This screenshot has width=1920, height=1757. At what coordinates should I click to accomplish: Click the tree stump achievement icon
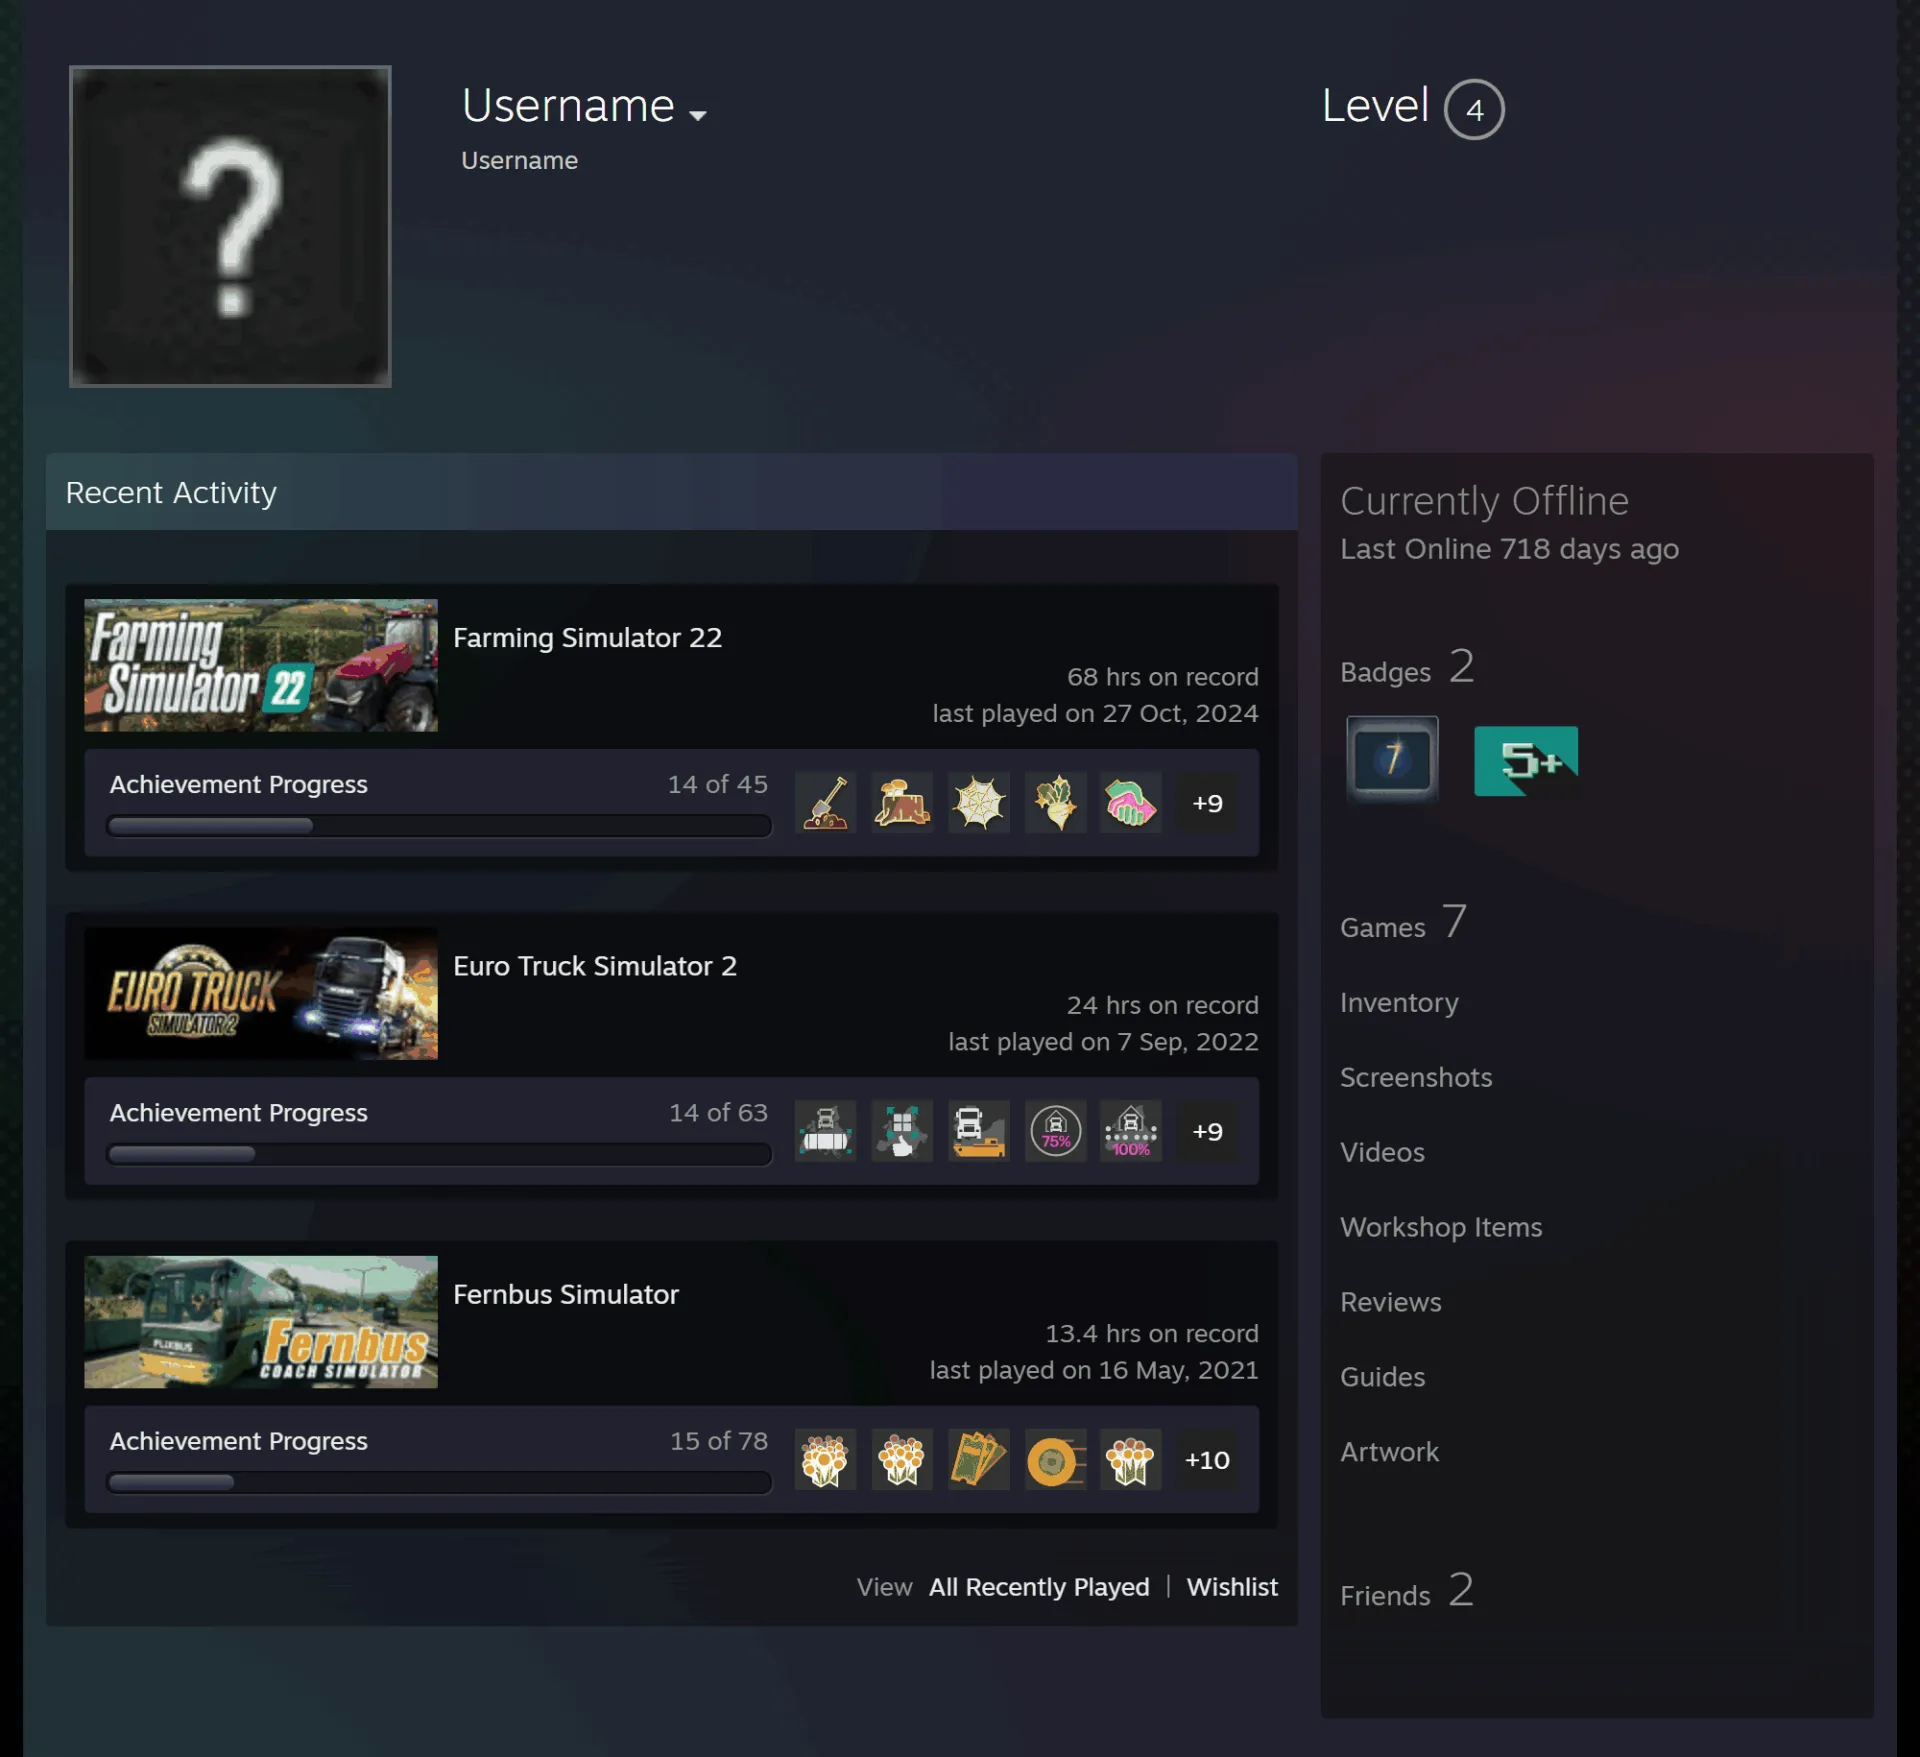(902, 803)
